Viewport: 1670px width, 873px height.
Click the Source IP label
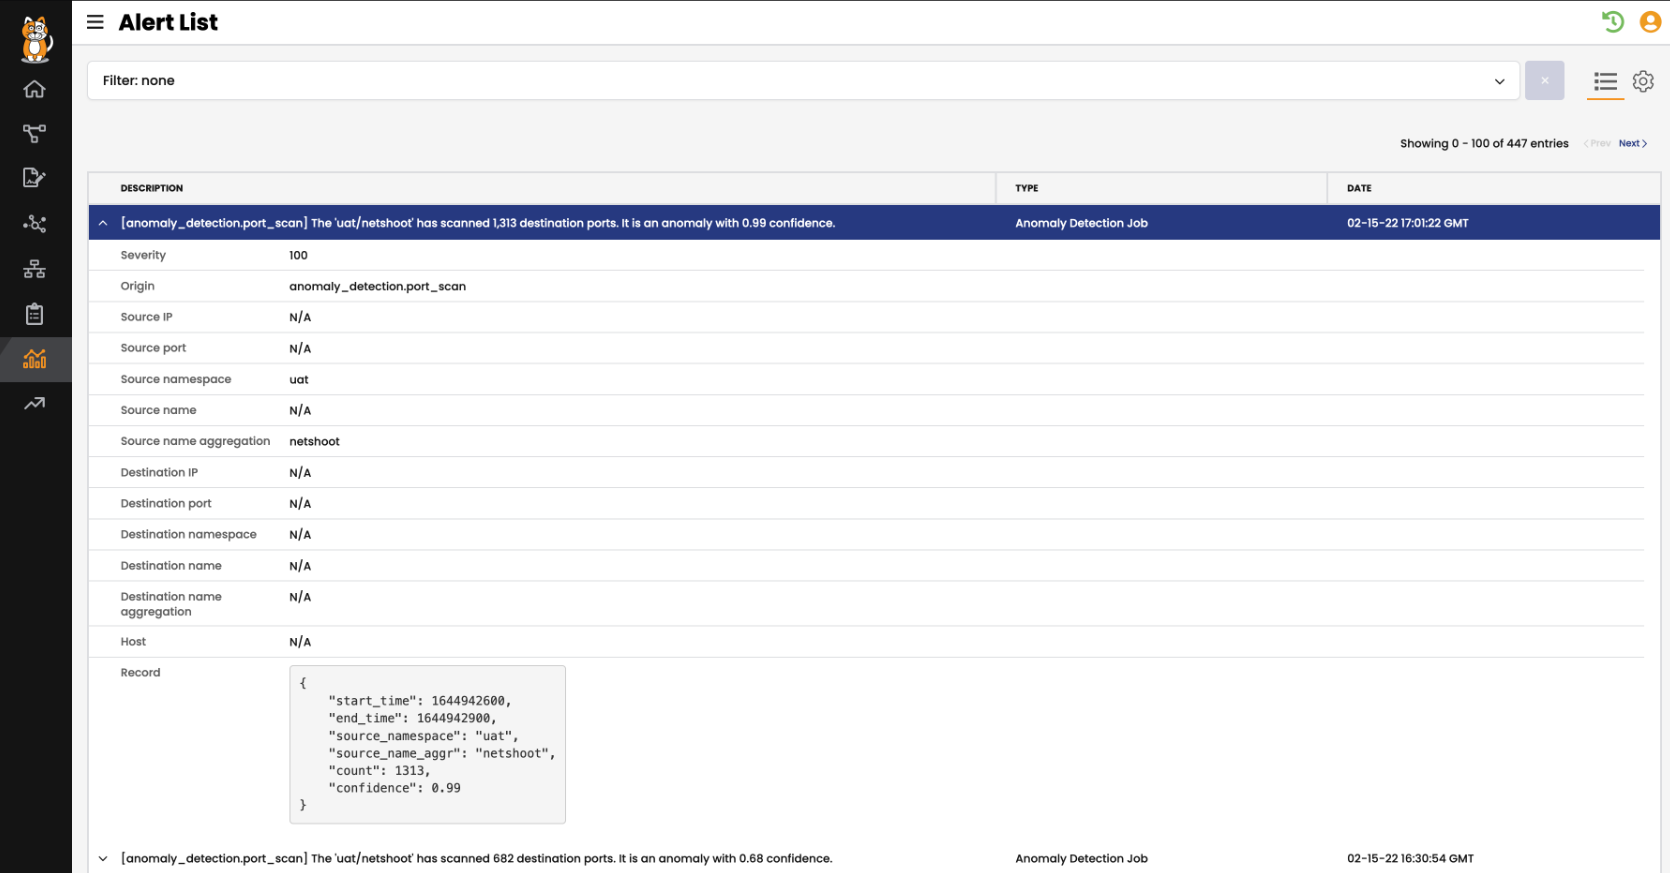click(x=146, y=317)
